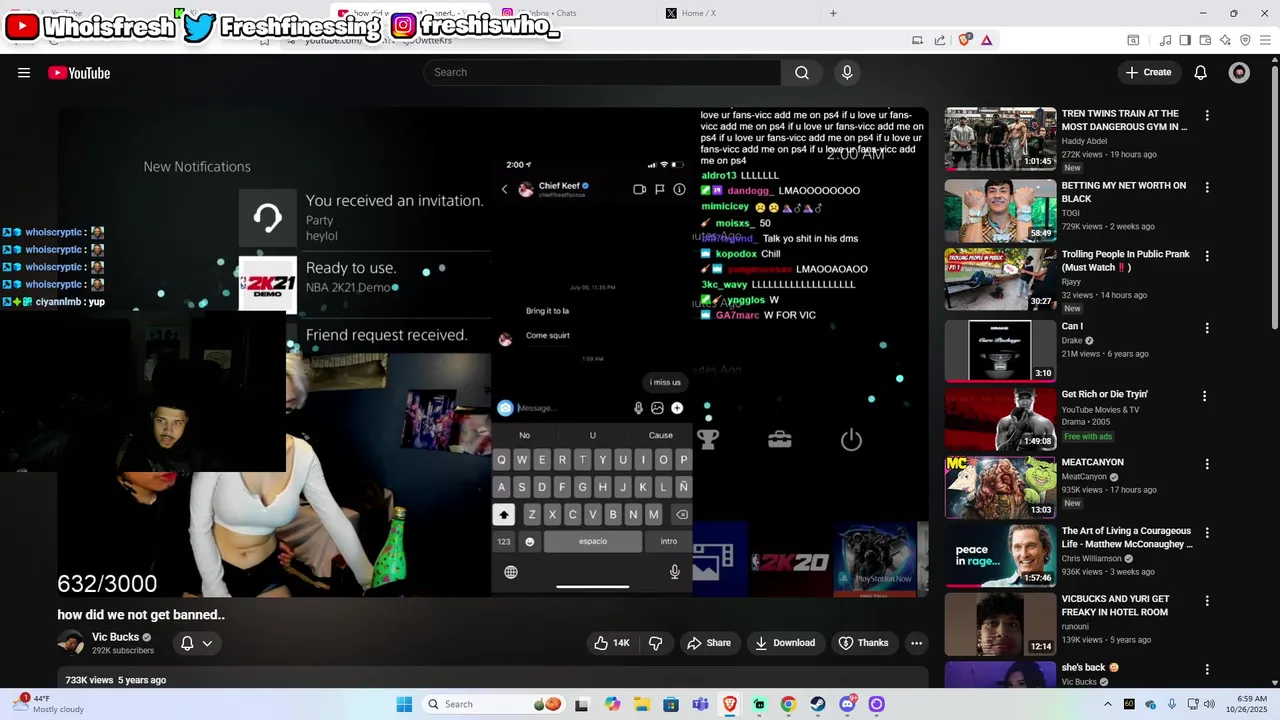This screenshot has width=1280, height=720.
Task: Open Trolling People In Public thumbnail
Action: click(x=1000, y=279)
